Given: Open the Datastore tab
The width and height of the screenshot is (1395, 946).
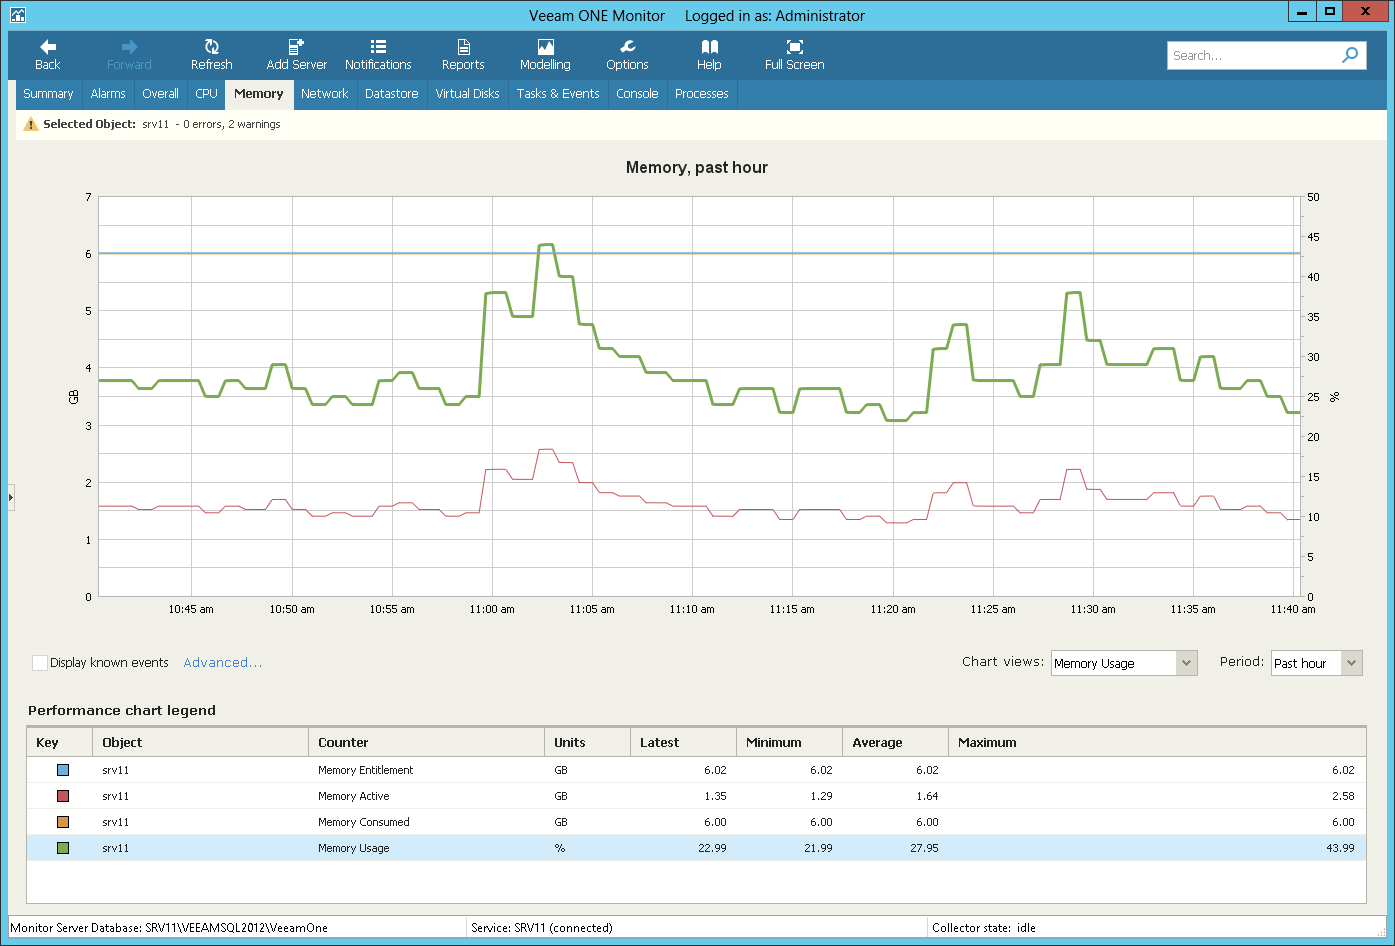Looking at the screenshot, I should [392, 94].
